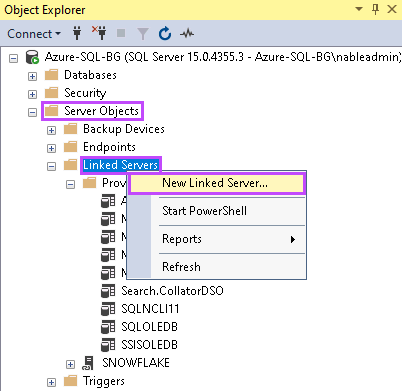Screen dimensions: 402x391
Task: Click the Object Explorer title bar text
Action: [x=45, y=10]
